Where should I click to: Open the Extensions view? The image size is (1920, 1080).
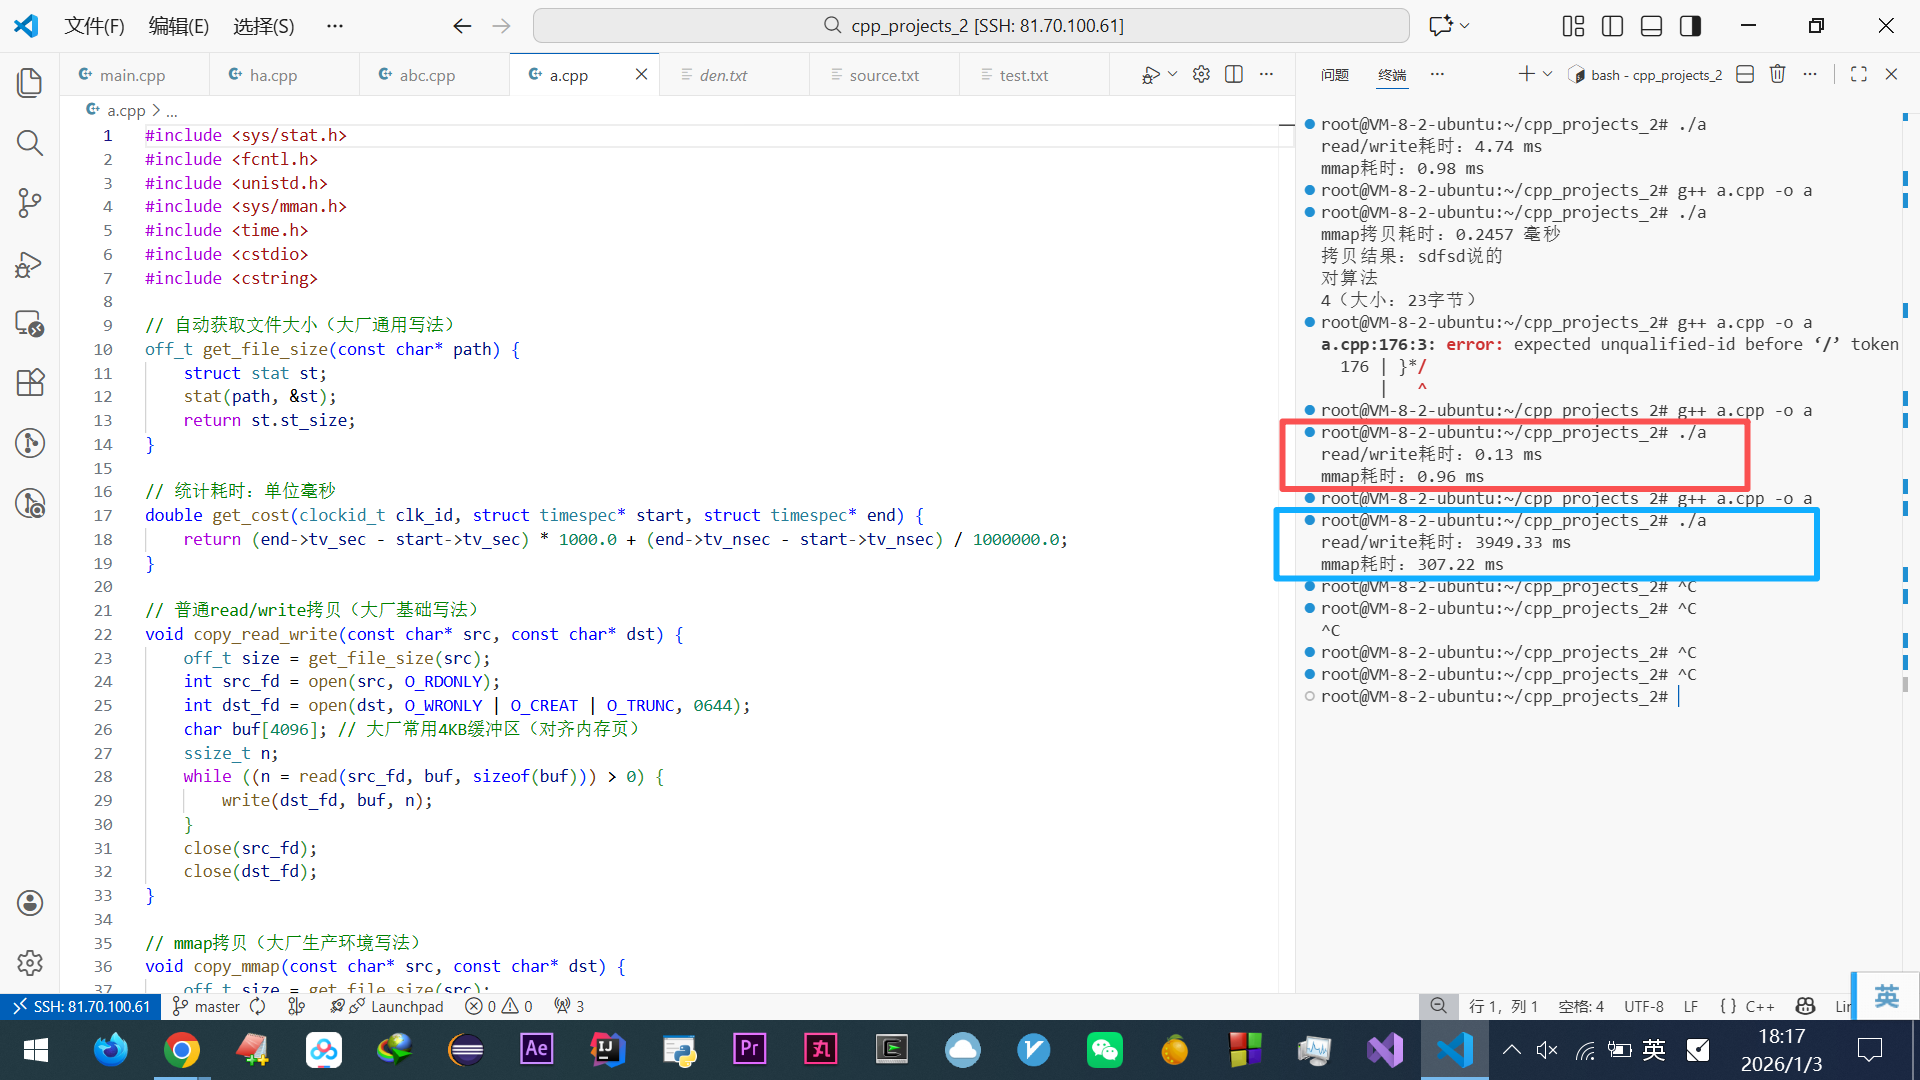(x=30, y=383)
